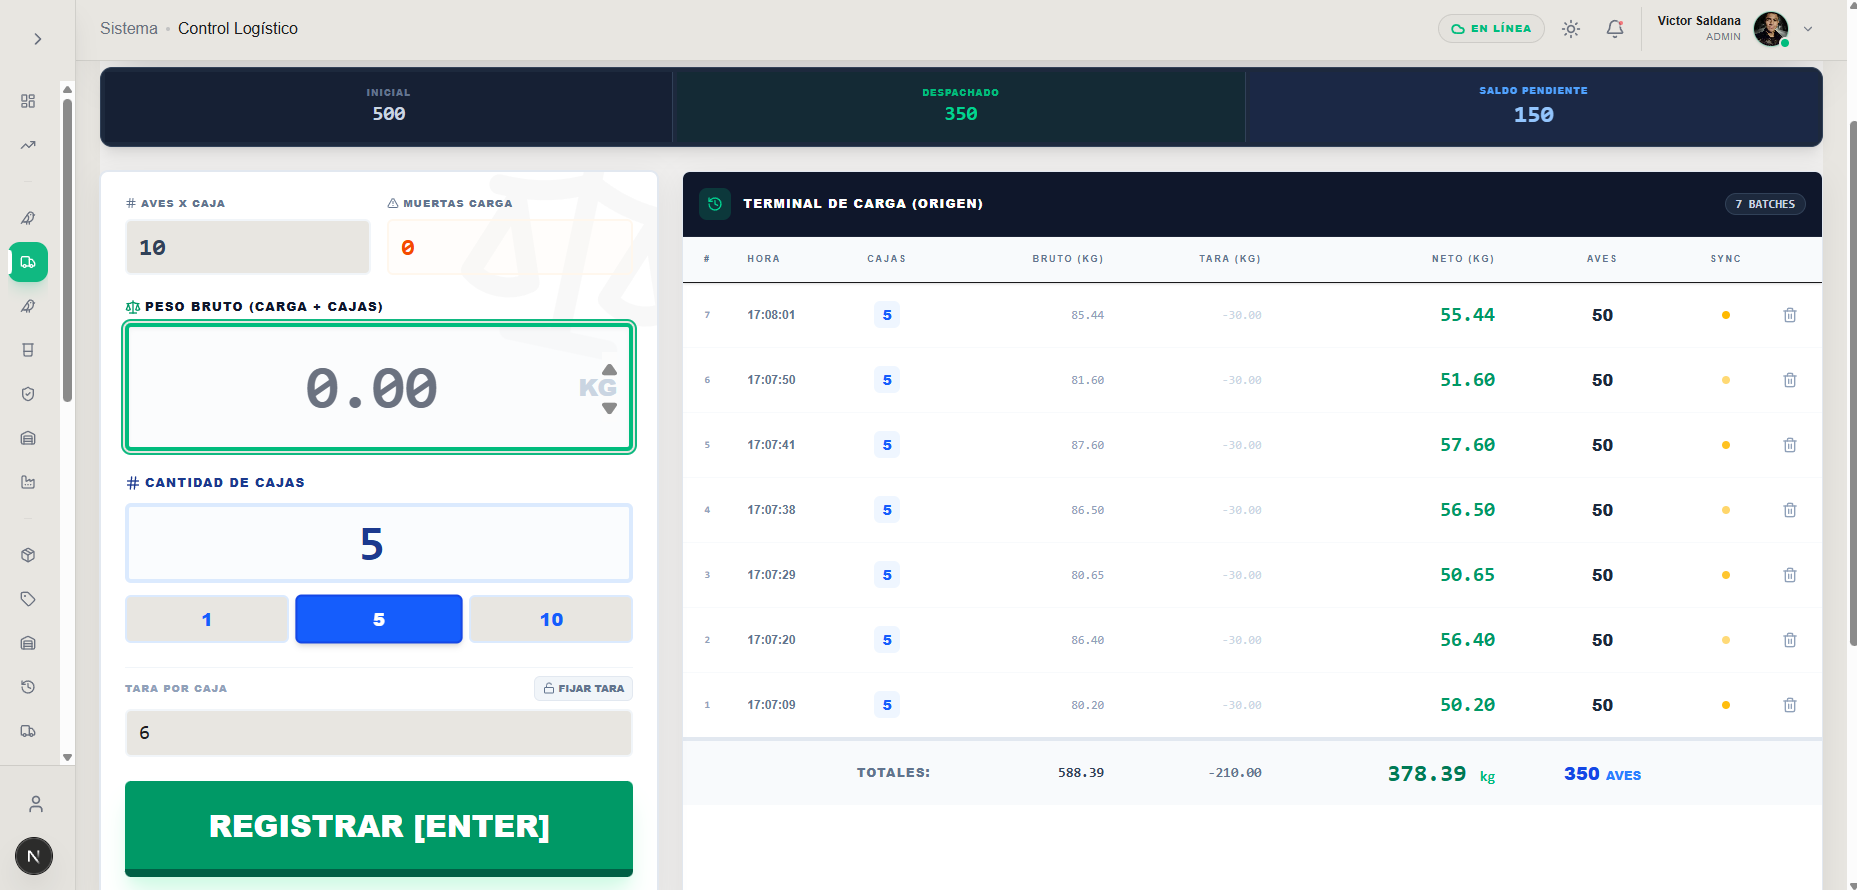Viewport: 1857px width, 890px height.
Task: Click the history icon beside Terminal de Carga
Action: 715,204
